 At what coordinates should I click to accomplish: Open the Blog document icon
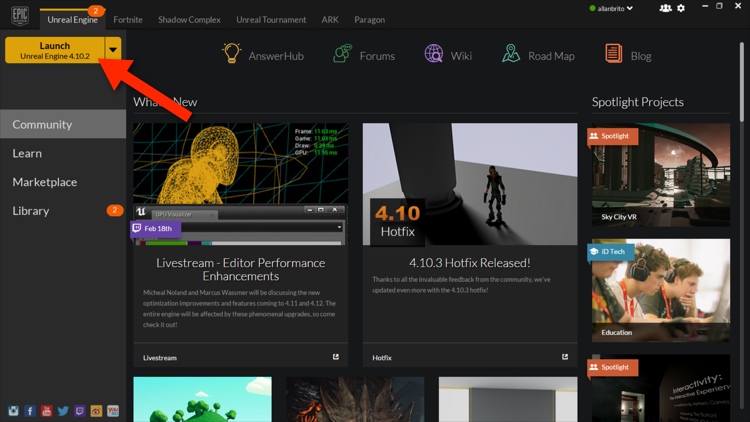pos(613,54)
